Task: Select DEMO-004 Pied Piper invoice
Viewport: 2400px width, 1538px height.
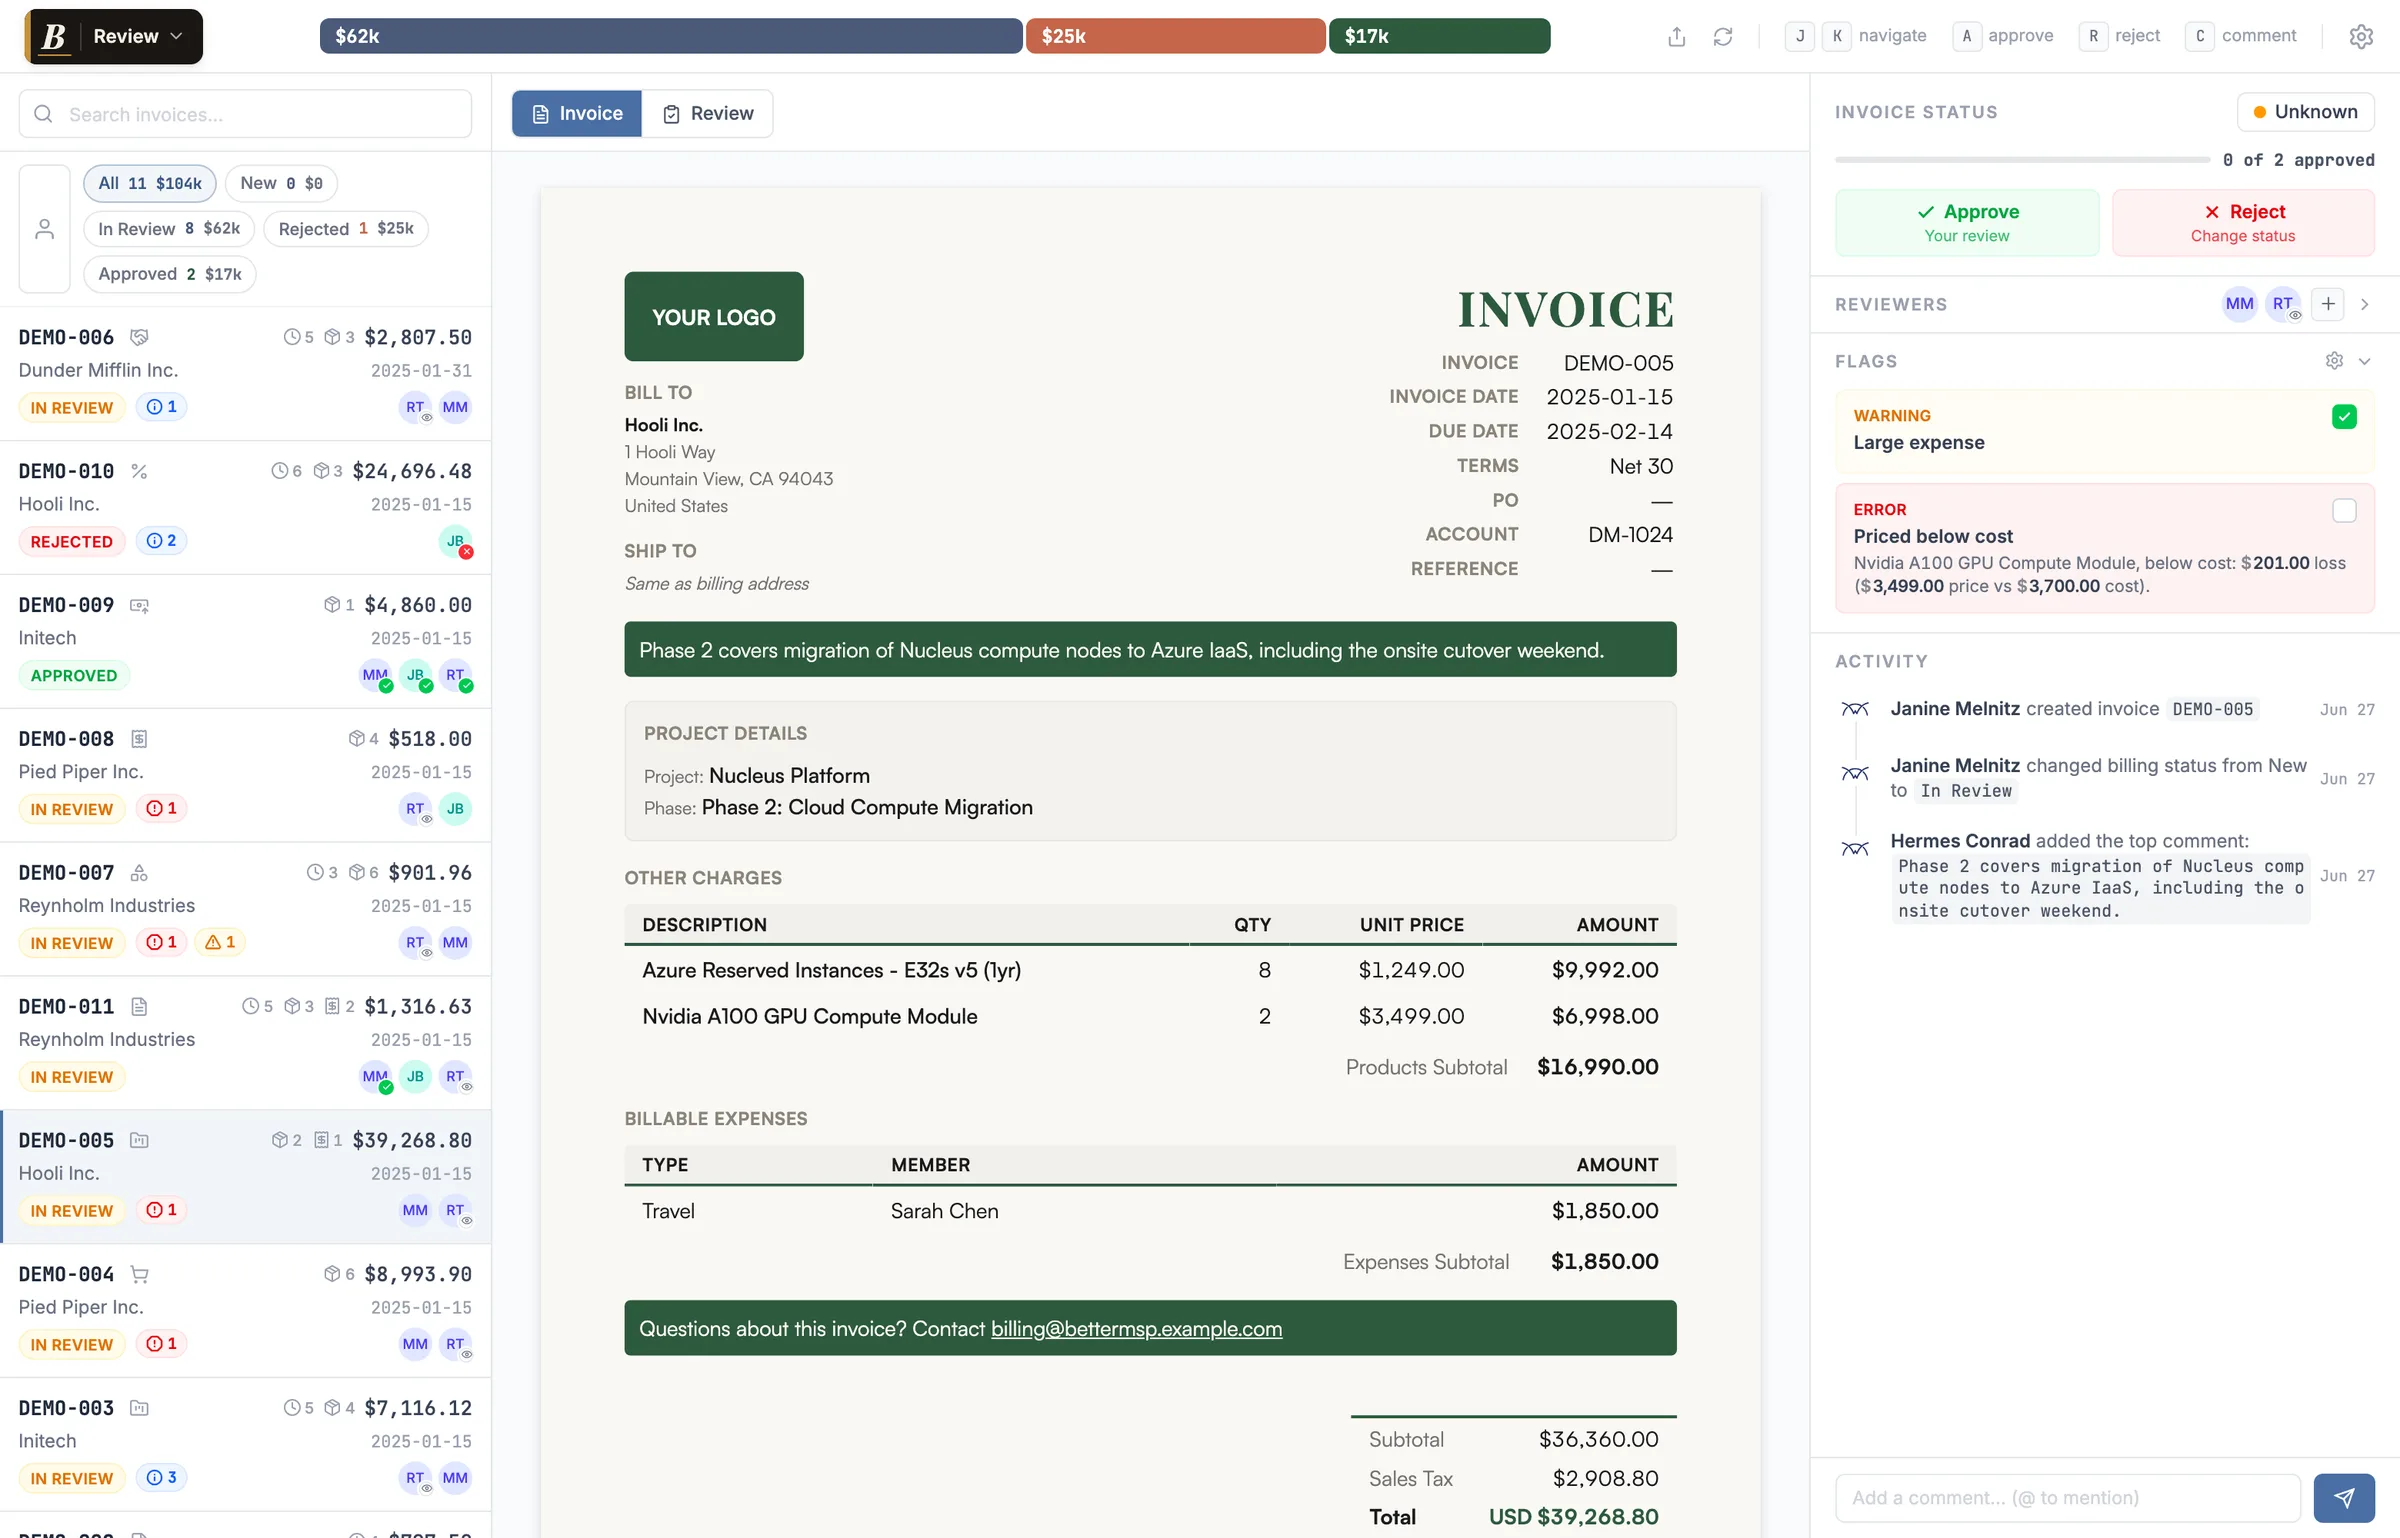Action: pyautogui.click(x=245, y=1311)
